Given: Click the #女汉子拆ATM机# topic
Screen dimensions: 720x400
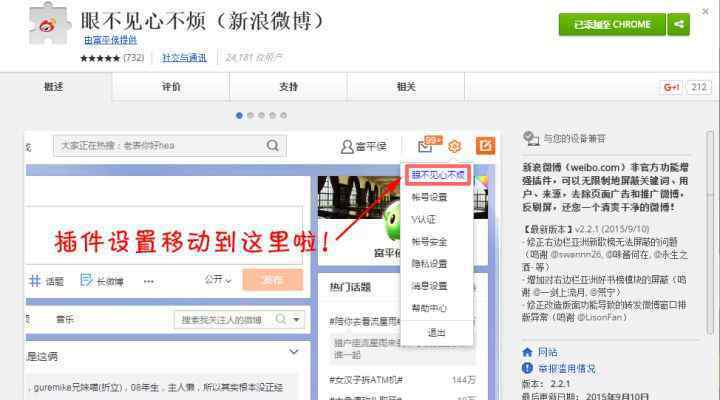Looking at the screenshot, I should 366,380.
